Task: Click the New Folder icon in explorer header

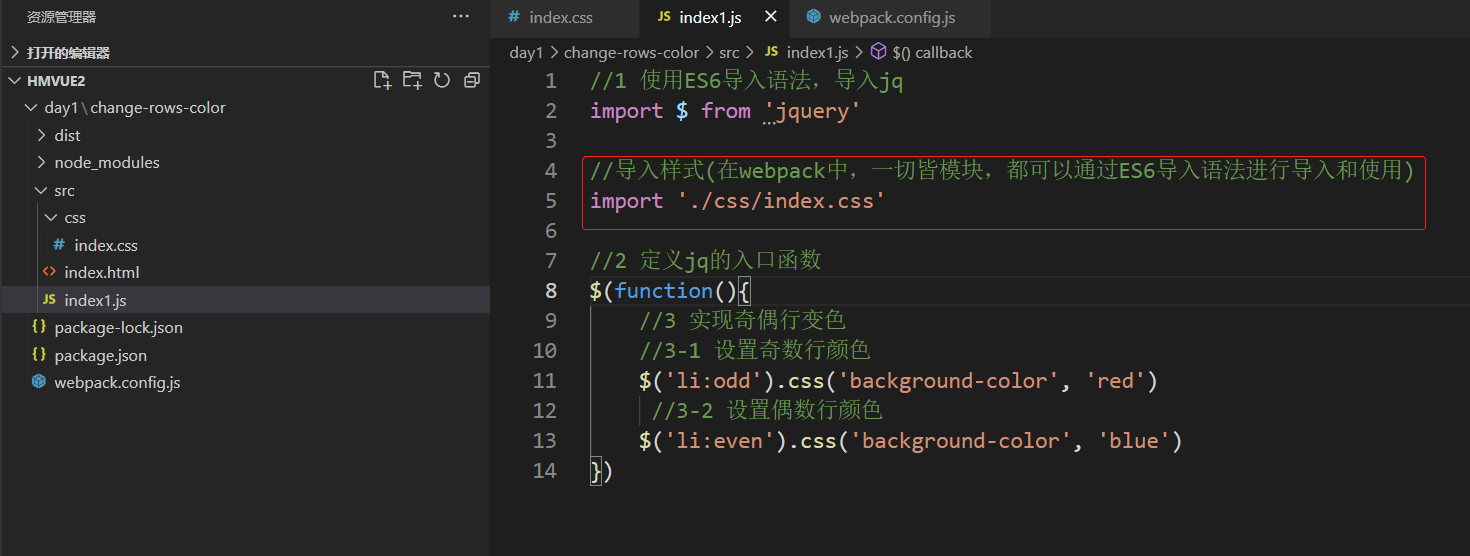Action: pos(412,80)
